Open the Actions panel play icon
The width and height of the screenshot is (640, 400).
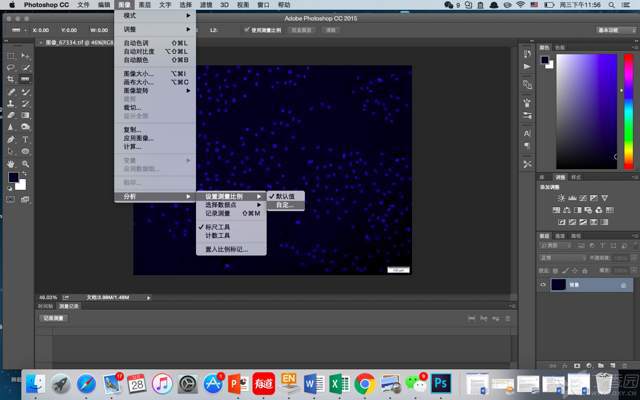527,66
